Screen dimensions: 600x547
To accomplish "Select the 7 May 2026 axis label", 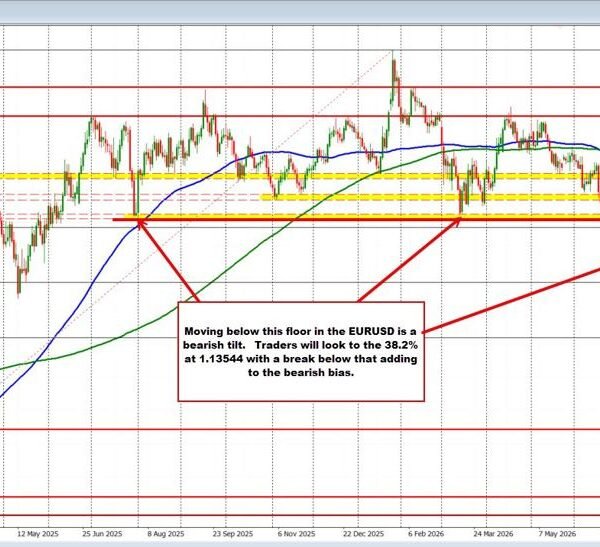I will click(x=557, y=534).
